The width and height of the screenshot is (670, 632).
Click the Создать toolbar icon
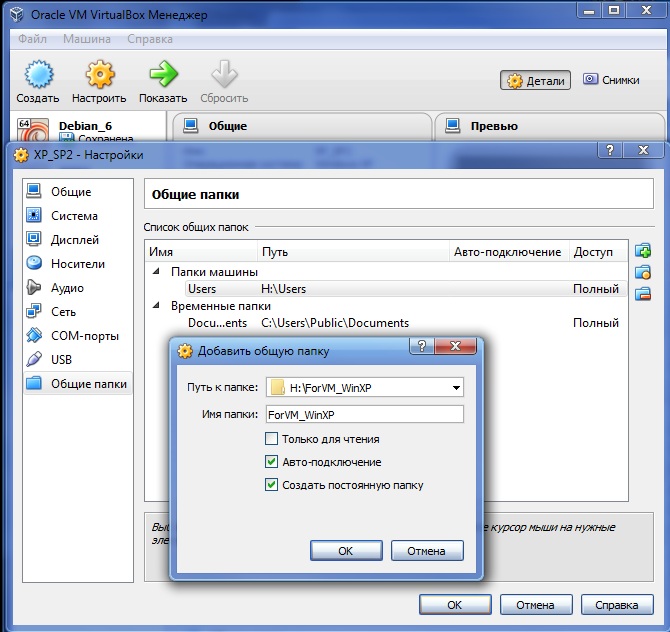pos(38,74)
